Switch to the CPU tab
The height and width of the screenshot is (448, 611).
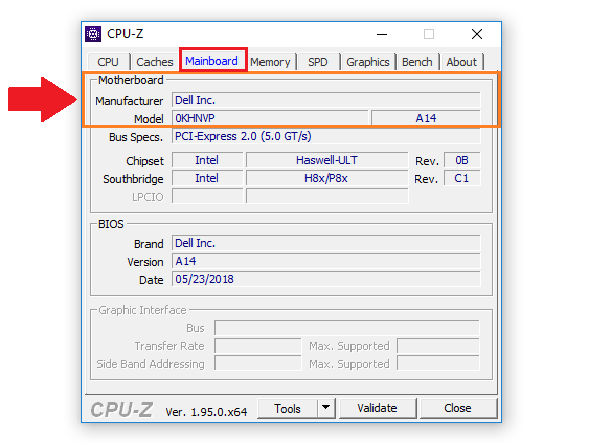click(x=107, y=62)
